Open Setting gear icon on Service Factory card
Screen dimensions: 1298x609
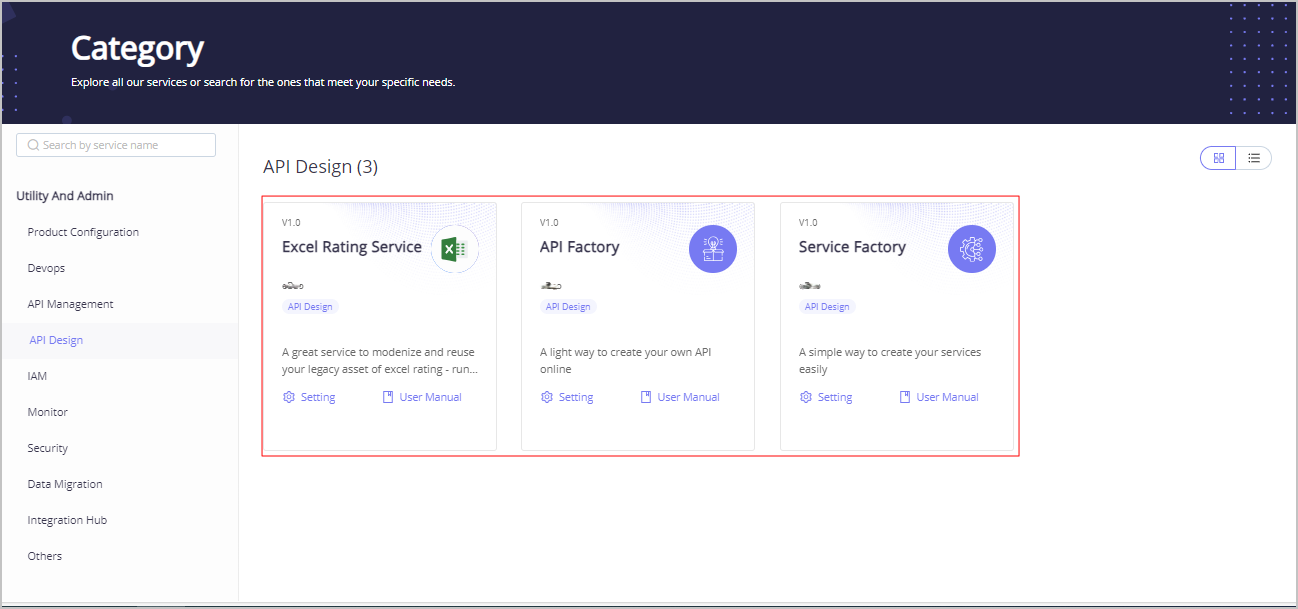tap(806, 397)
